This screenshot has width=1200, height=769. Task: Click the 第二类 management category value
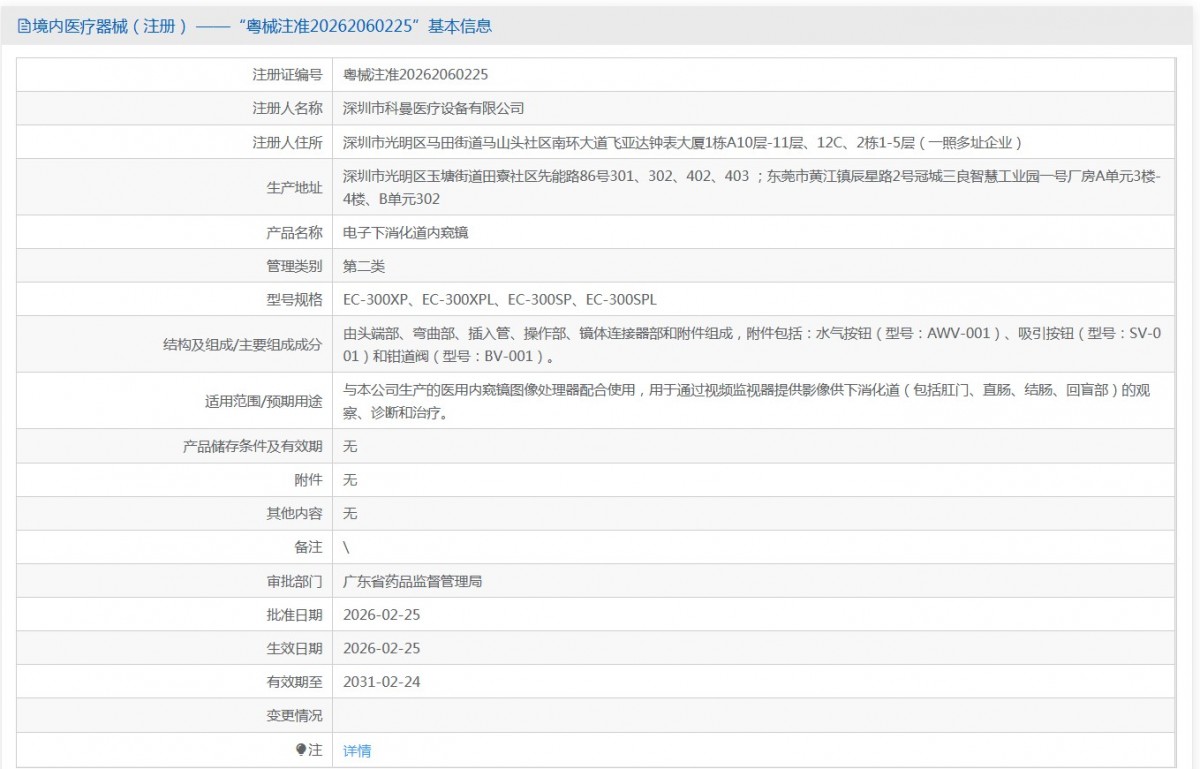coord(364,266)
